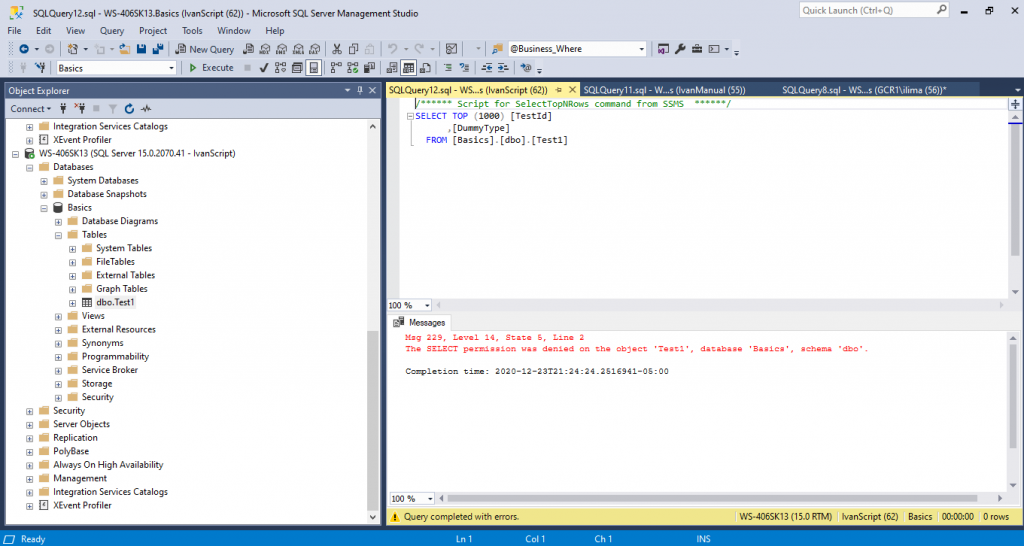Execute the current query
1024x546 pixels.
pos(211,67)
